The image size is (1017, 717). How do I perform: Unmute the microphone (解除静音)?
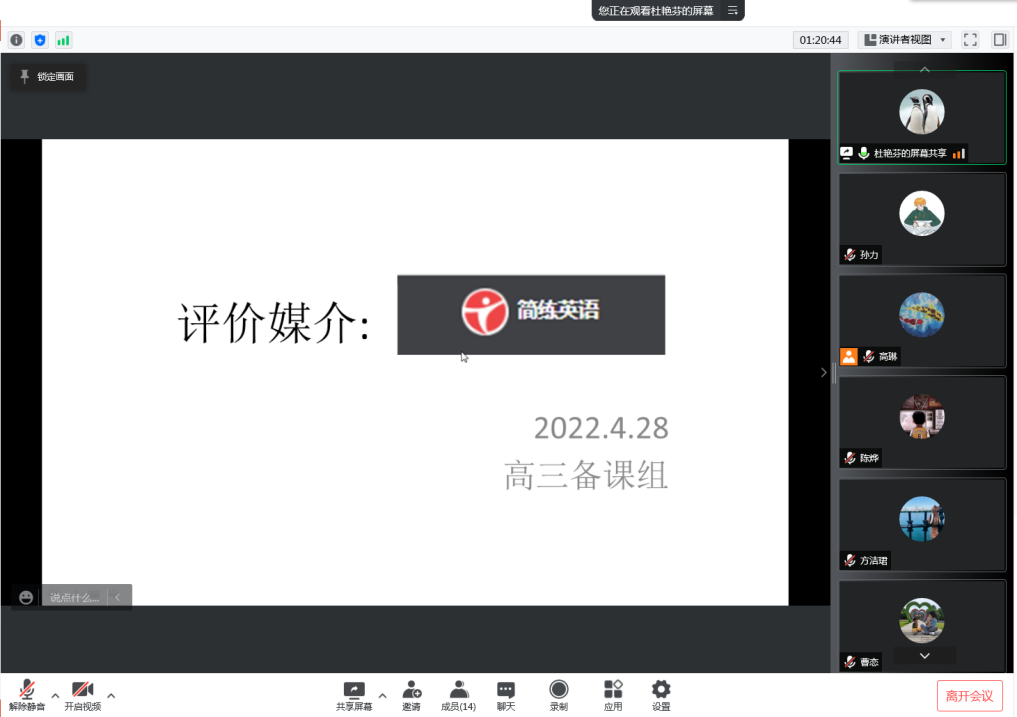(x=27, y=695)
